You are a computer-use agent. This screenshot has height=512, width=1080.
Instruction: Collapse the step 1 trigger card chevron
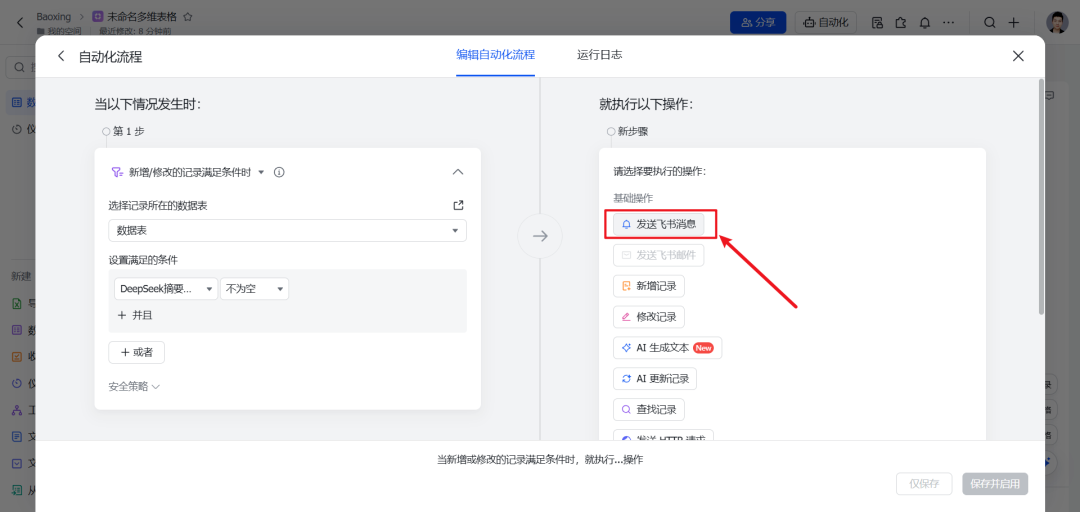(x=458, y=172)
